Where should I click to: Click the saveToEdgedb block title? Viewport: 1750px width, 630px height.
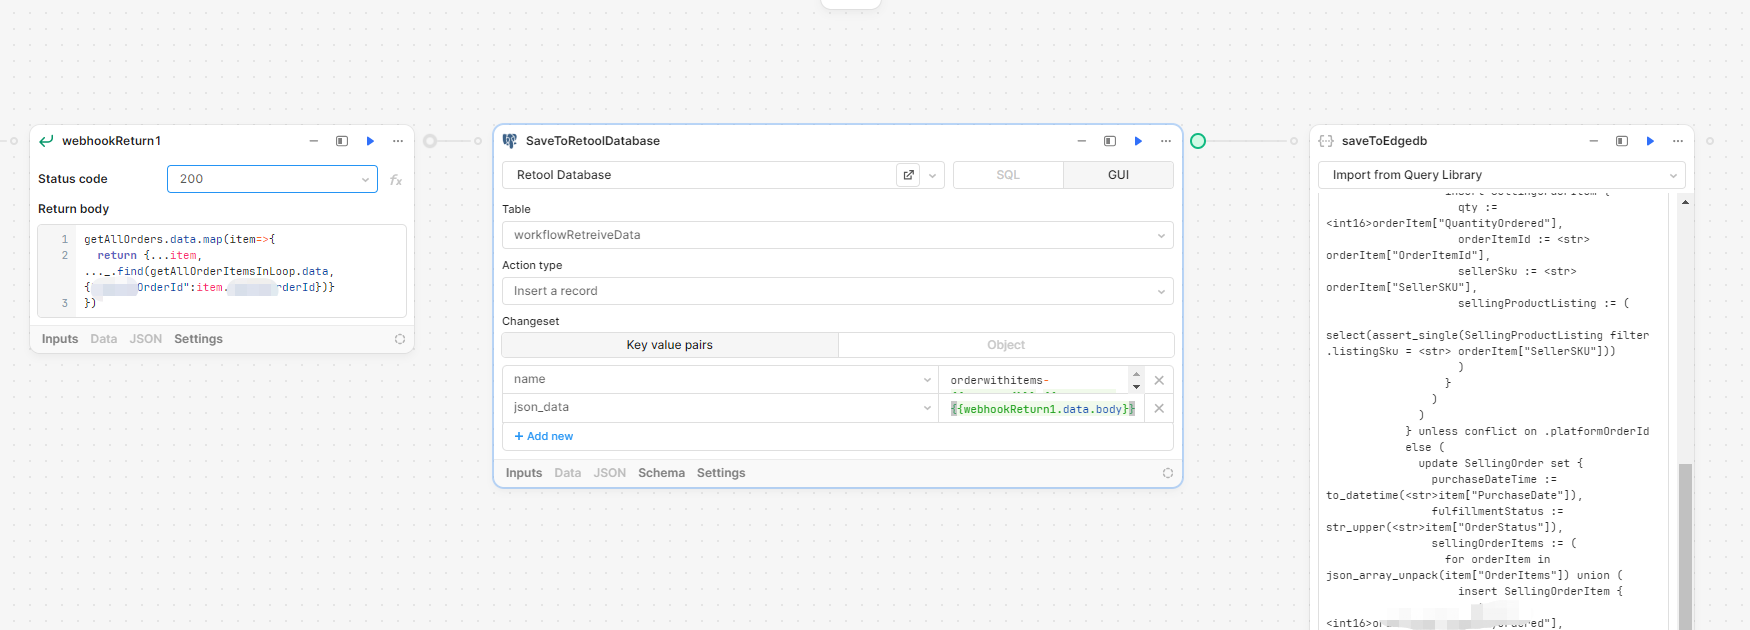[x=1384, y=141]
